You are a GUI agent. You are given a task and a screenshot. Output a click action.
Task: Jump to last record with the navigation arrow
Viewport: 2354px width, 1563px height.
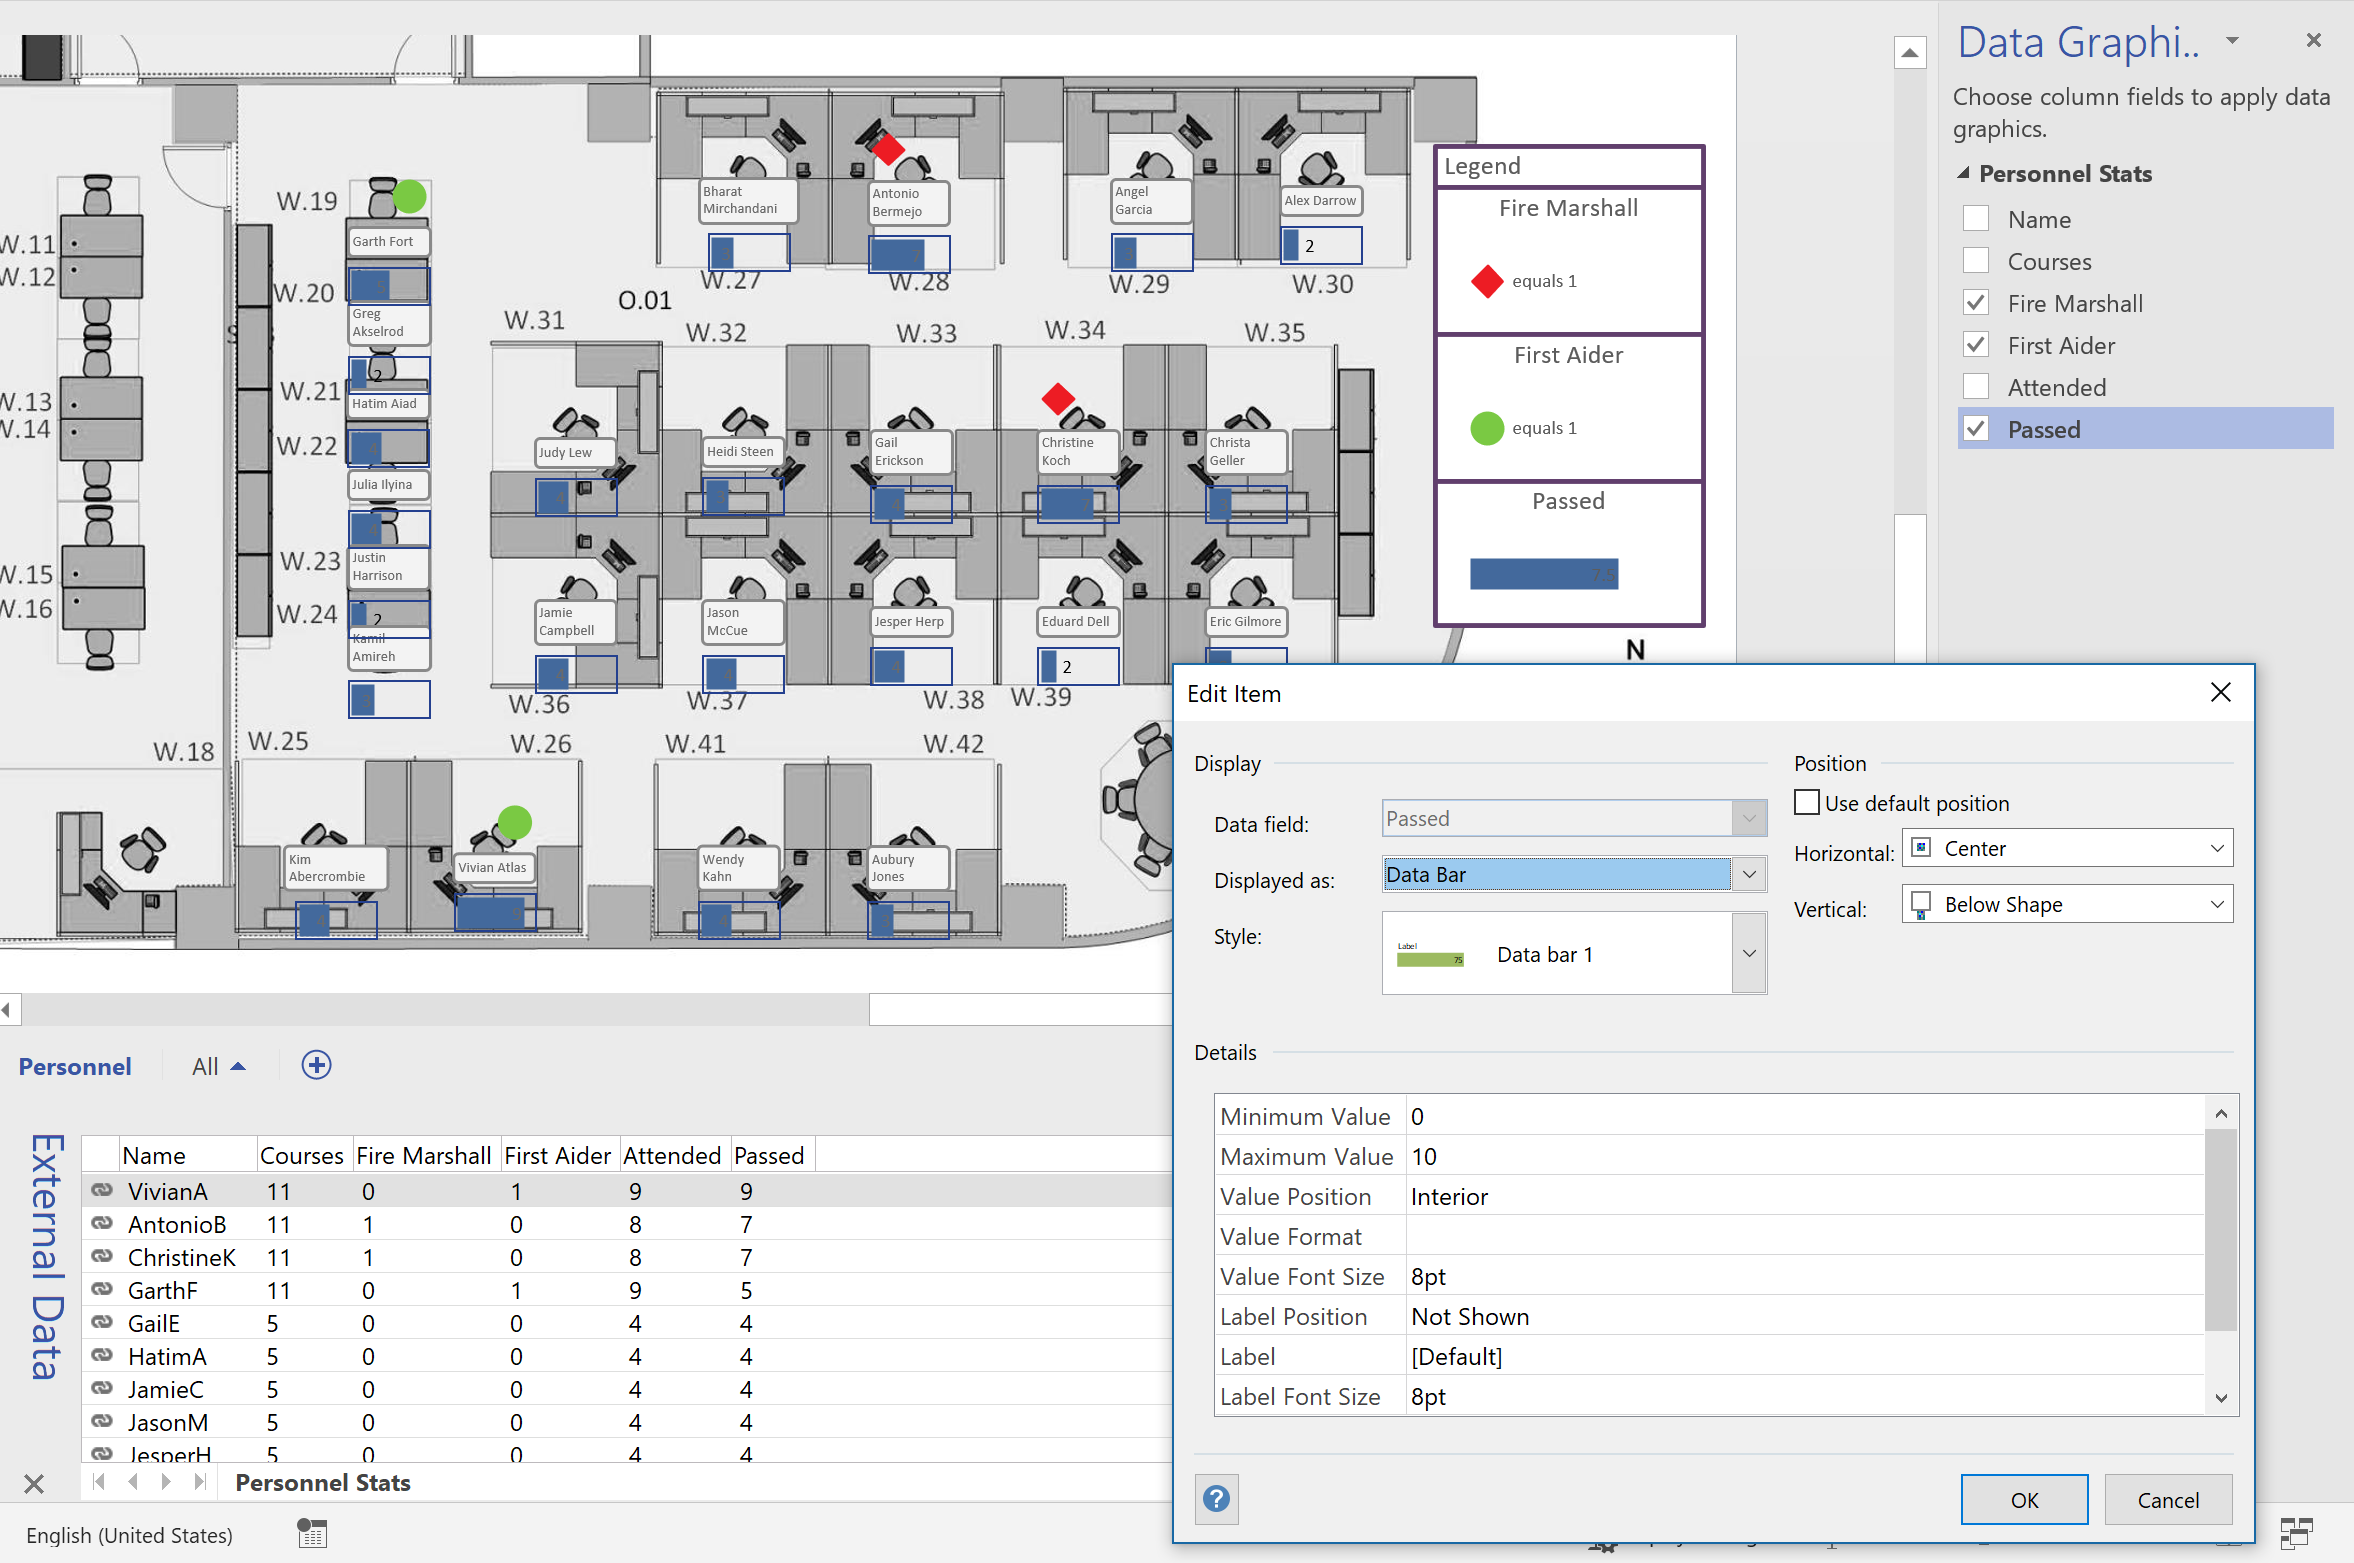[x=201, y=1483]
